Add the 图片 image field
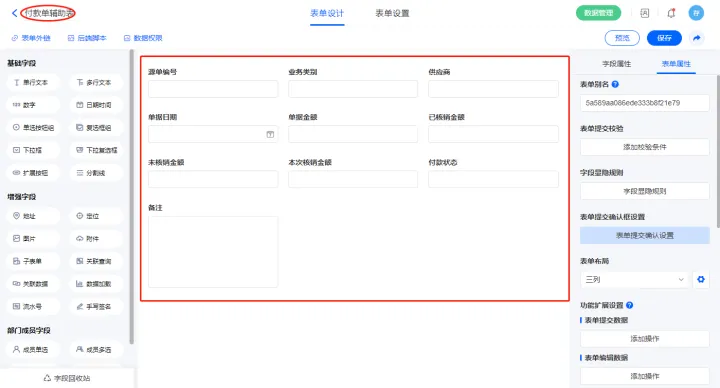The height and width of the screenshot is (388, 720). (34, 239)
